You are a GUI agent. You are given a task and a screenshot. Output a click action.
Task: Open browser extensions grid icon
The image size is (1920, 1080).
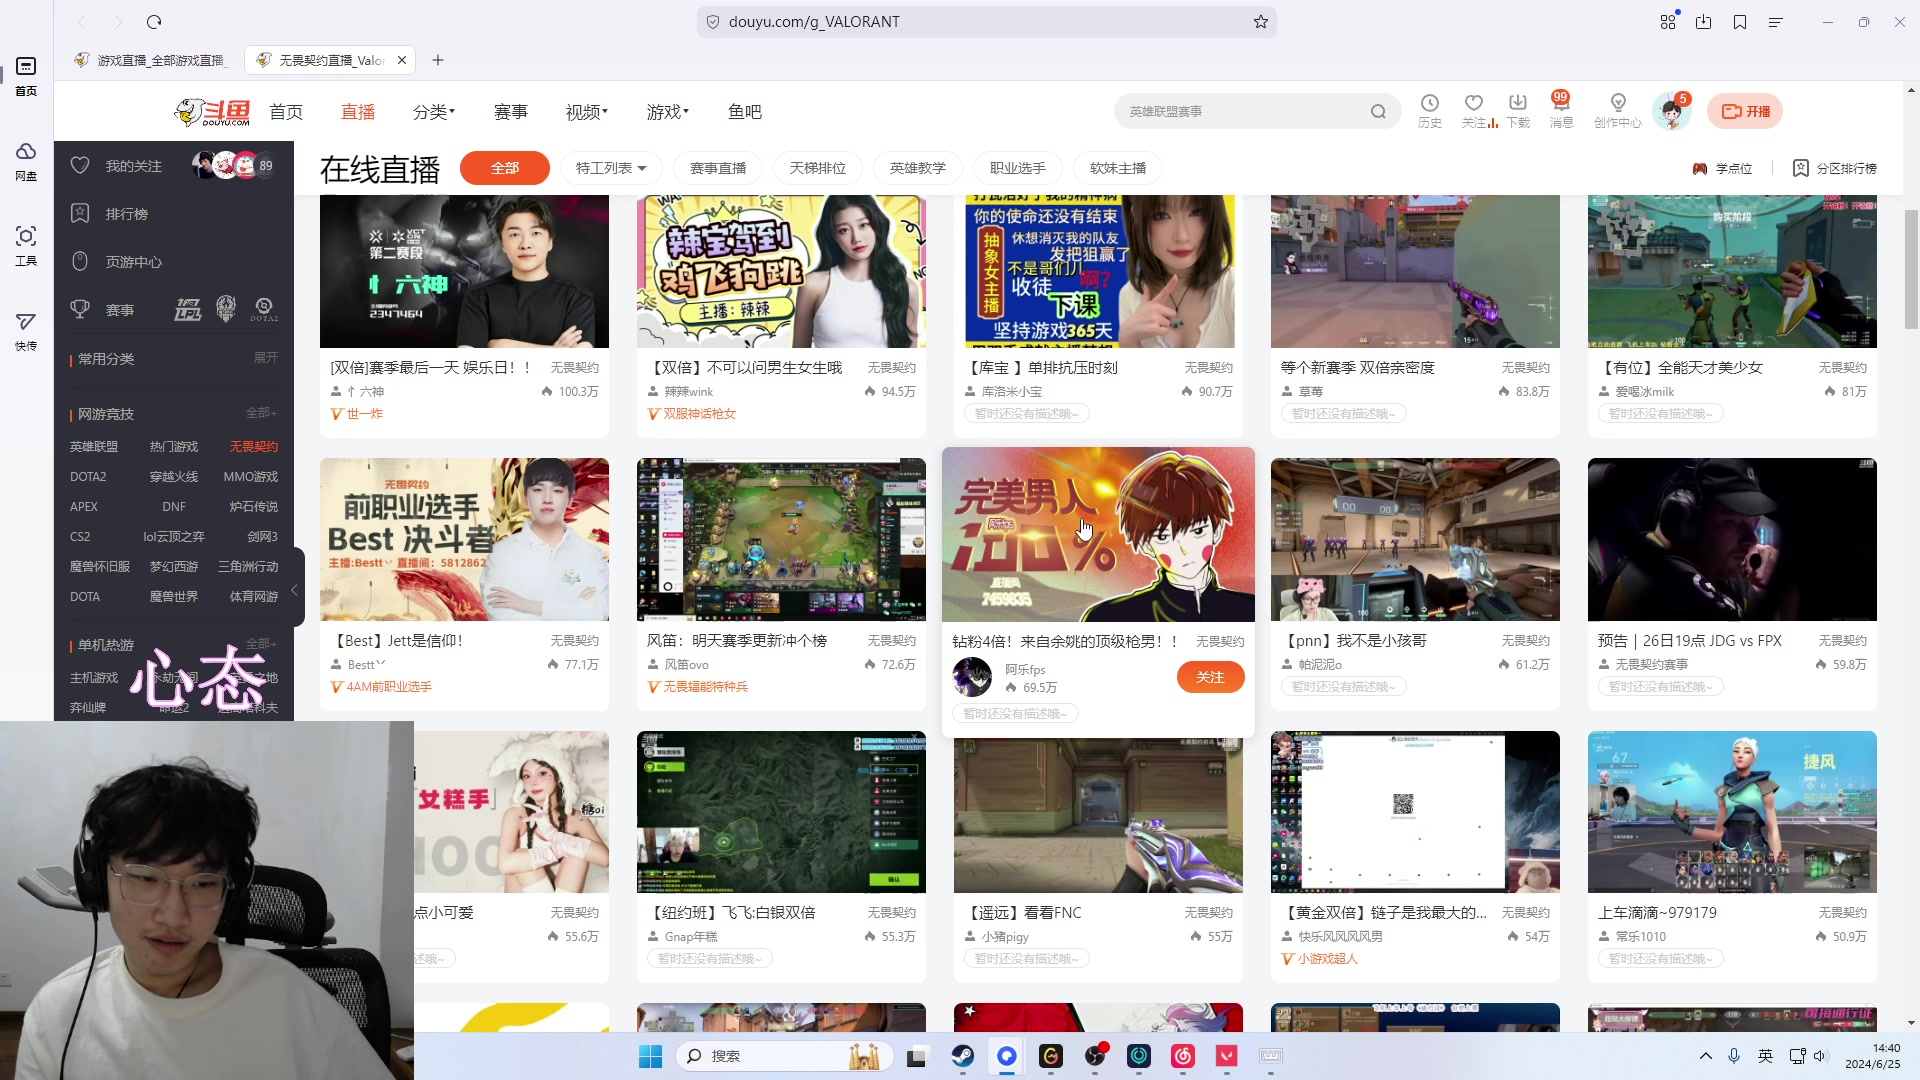(x=1668, y=22)
